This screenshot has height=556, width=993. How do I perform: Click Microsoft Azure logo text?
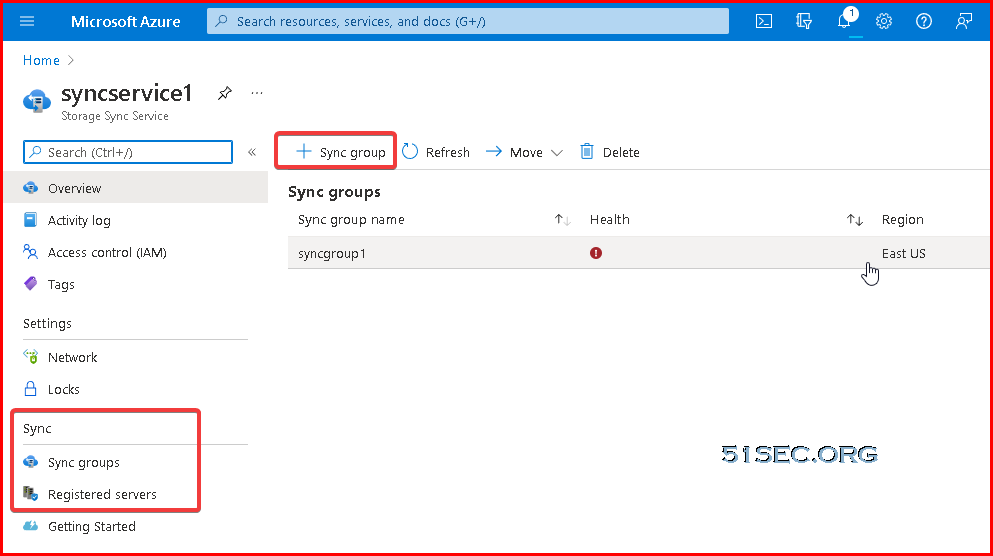coord(125,22)
